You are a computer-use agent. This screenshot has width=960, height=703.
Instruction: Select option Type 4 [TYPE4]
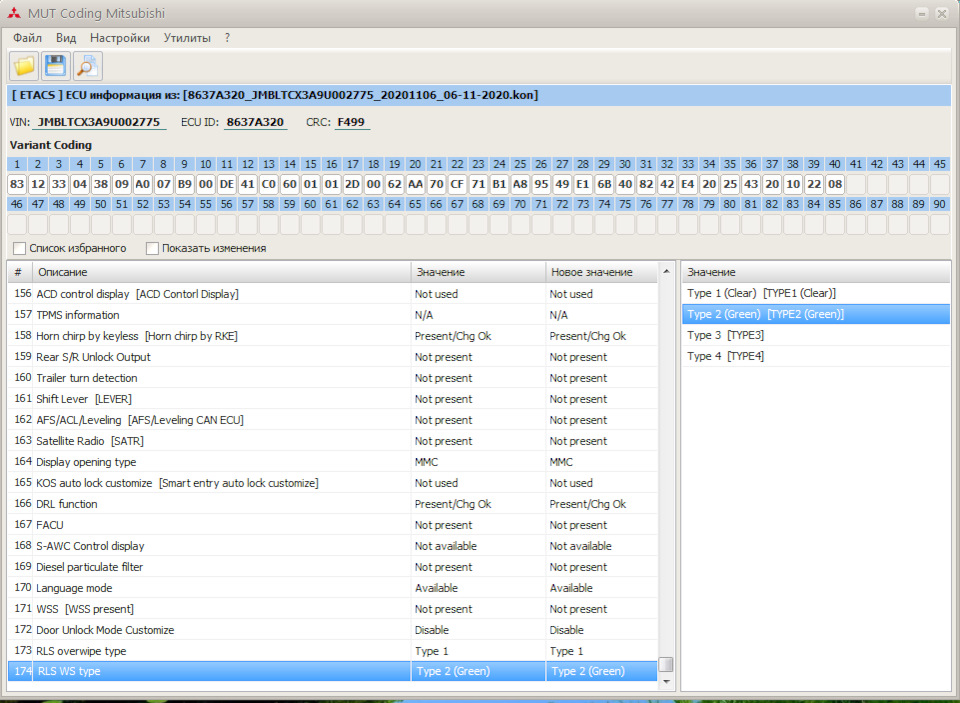coord(816,356)
